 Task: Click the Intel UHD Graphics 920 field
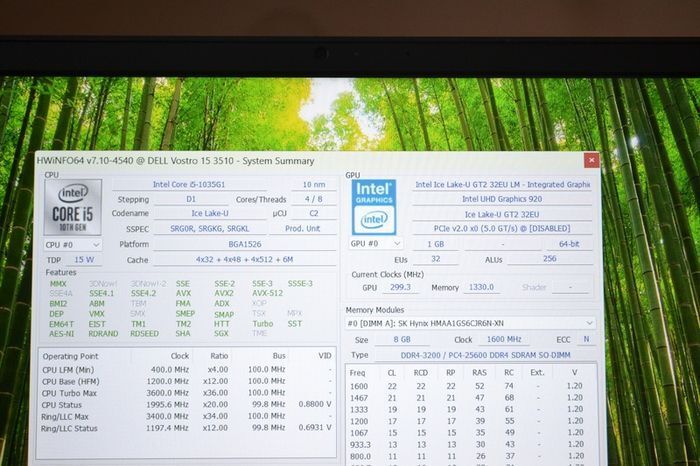(x=502, y=199)
